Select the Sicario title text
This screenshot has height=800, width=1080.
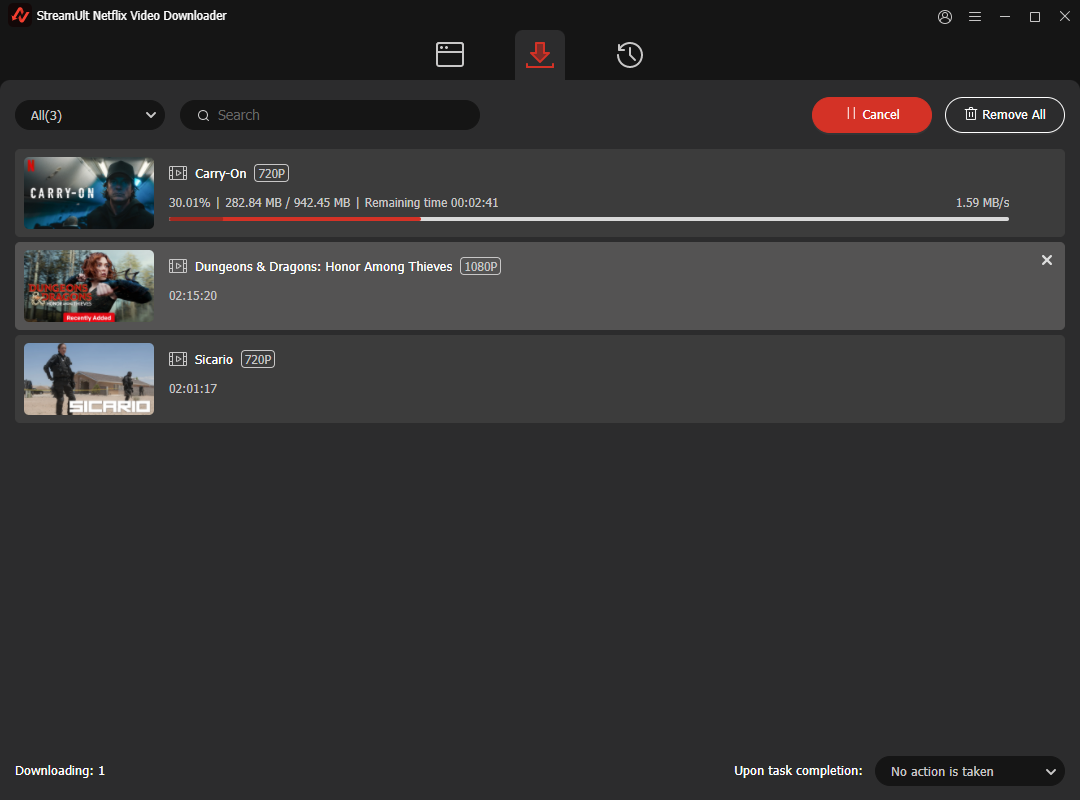[x=214, y=360]
